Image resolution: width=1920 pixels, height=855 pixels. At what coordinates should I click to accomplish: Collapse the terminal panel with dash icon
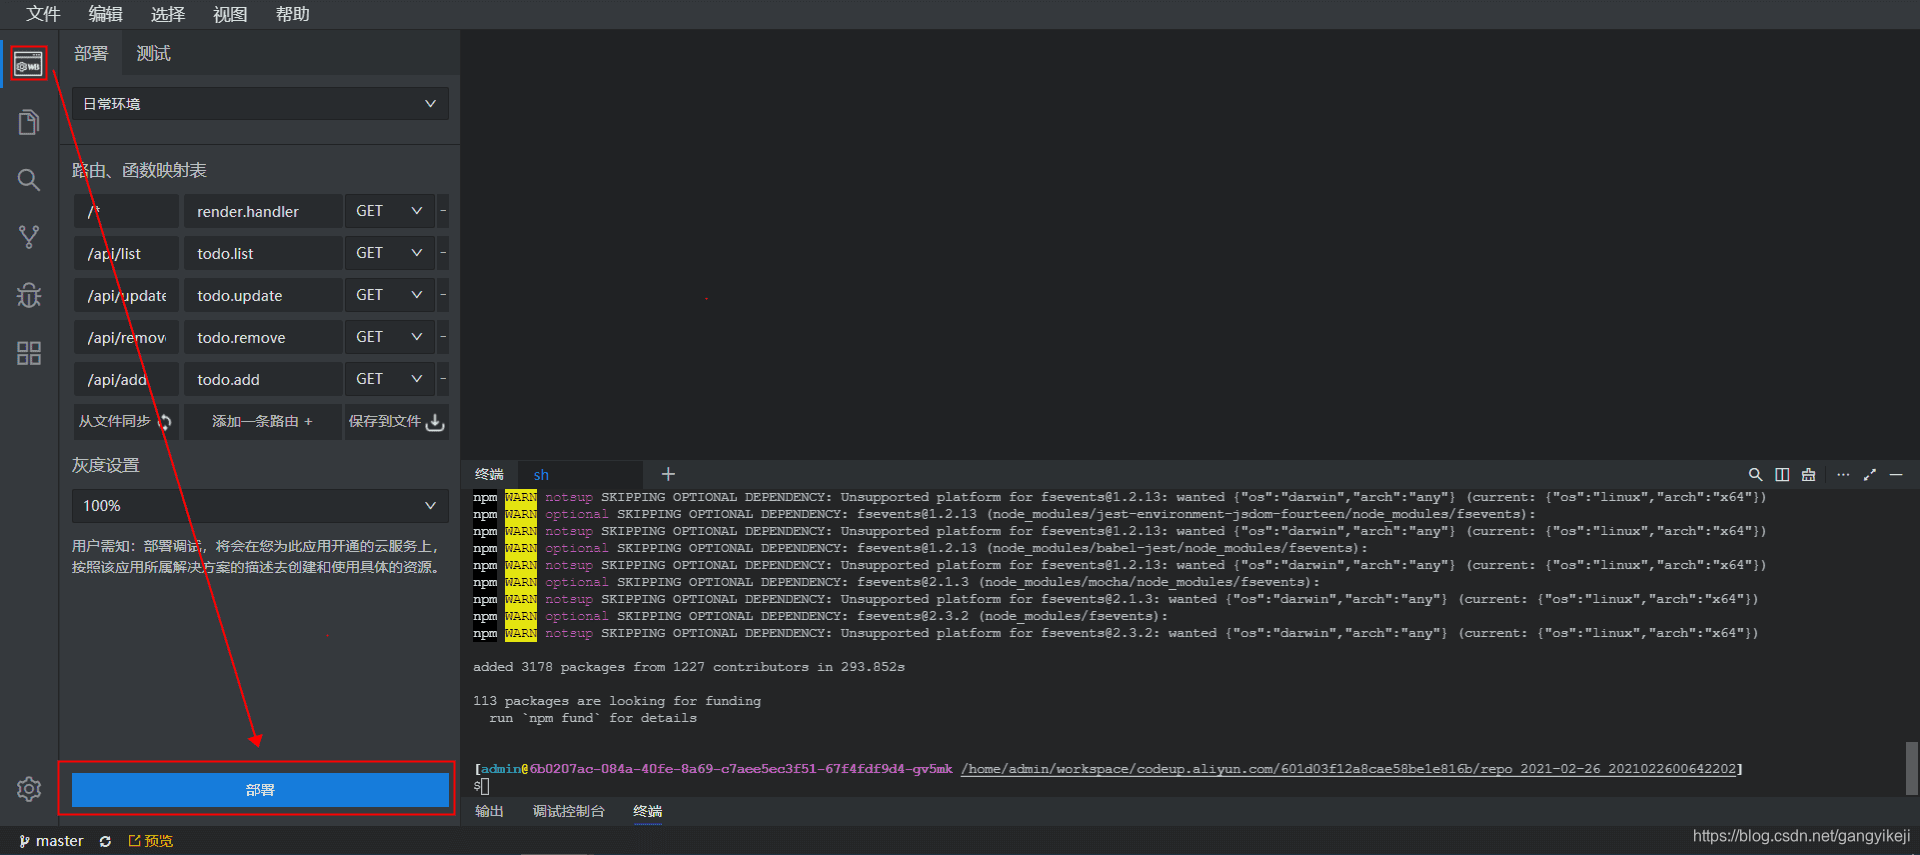(1896, 475)
